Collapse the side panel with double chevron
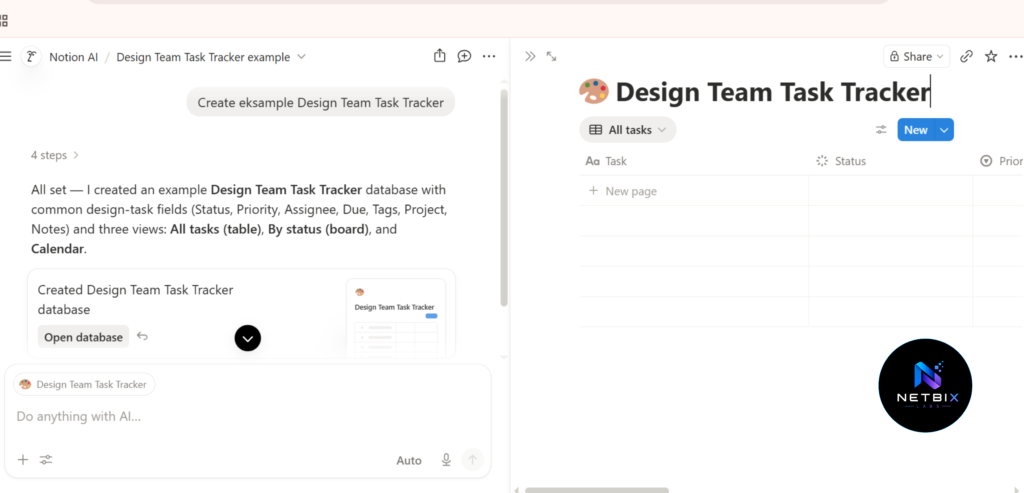Image resolution: width=1024 pixels, height=493 pixels. click(530, 57)
